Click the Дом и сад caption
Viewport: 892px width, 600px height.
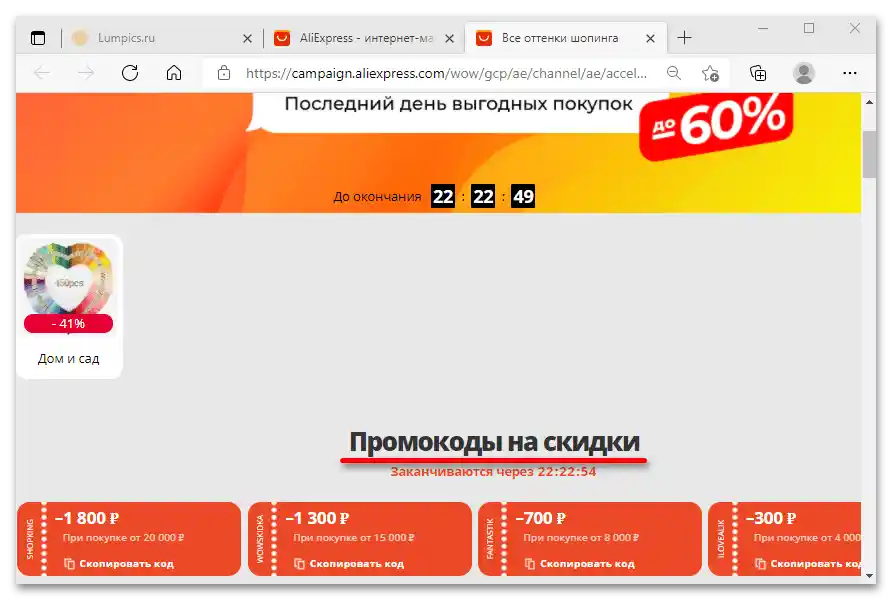coord(68,359)
